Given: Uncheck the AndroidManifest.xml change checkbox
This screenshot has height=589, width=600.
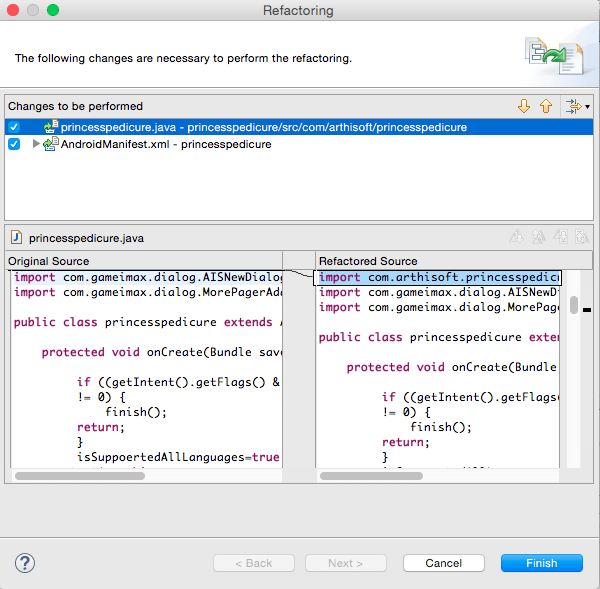Looking at the screenshot, I should (14, 144).
